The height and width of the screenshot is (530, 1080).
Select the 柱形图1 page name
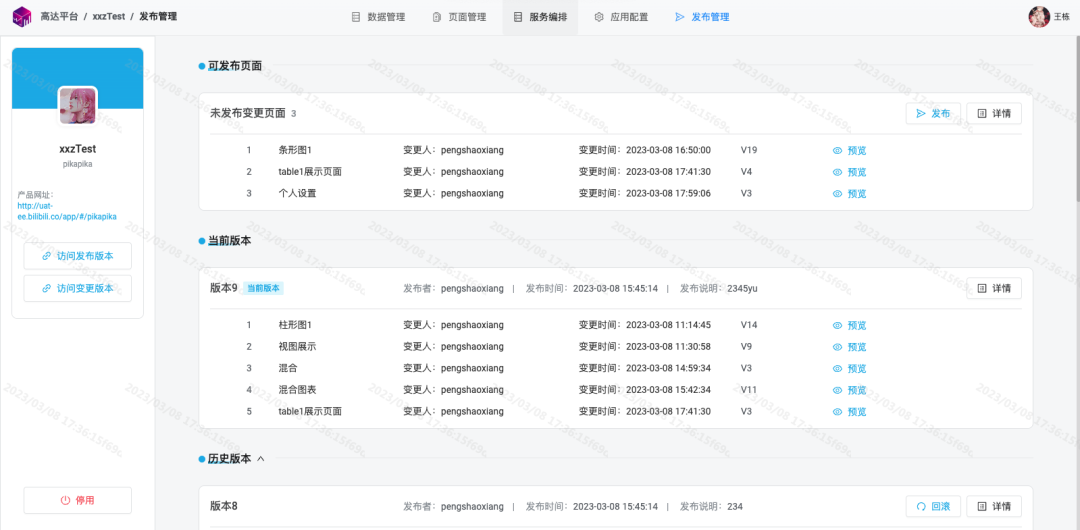click(295, 325)
